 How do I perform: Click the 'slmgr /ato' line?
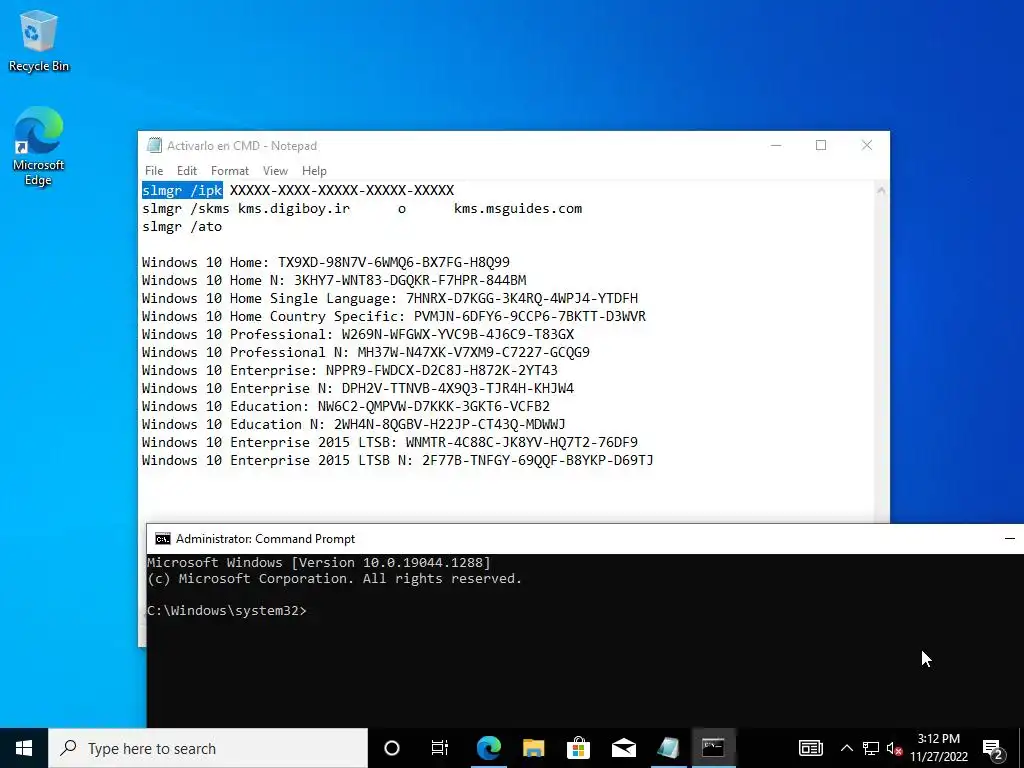(182, 227)
